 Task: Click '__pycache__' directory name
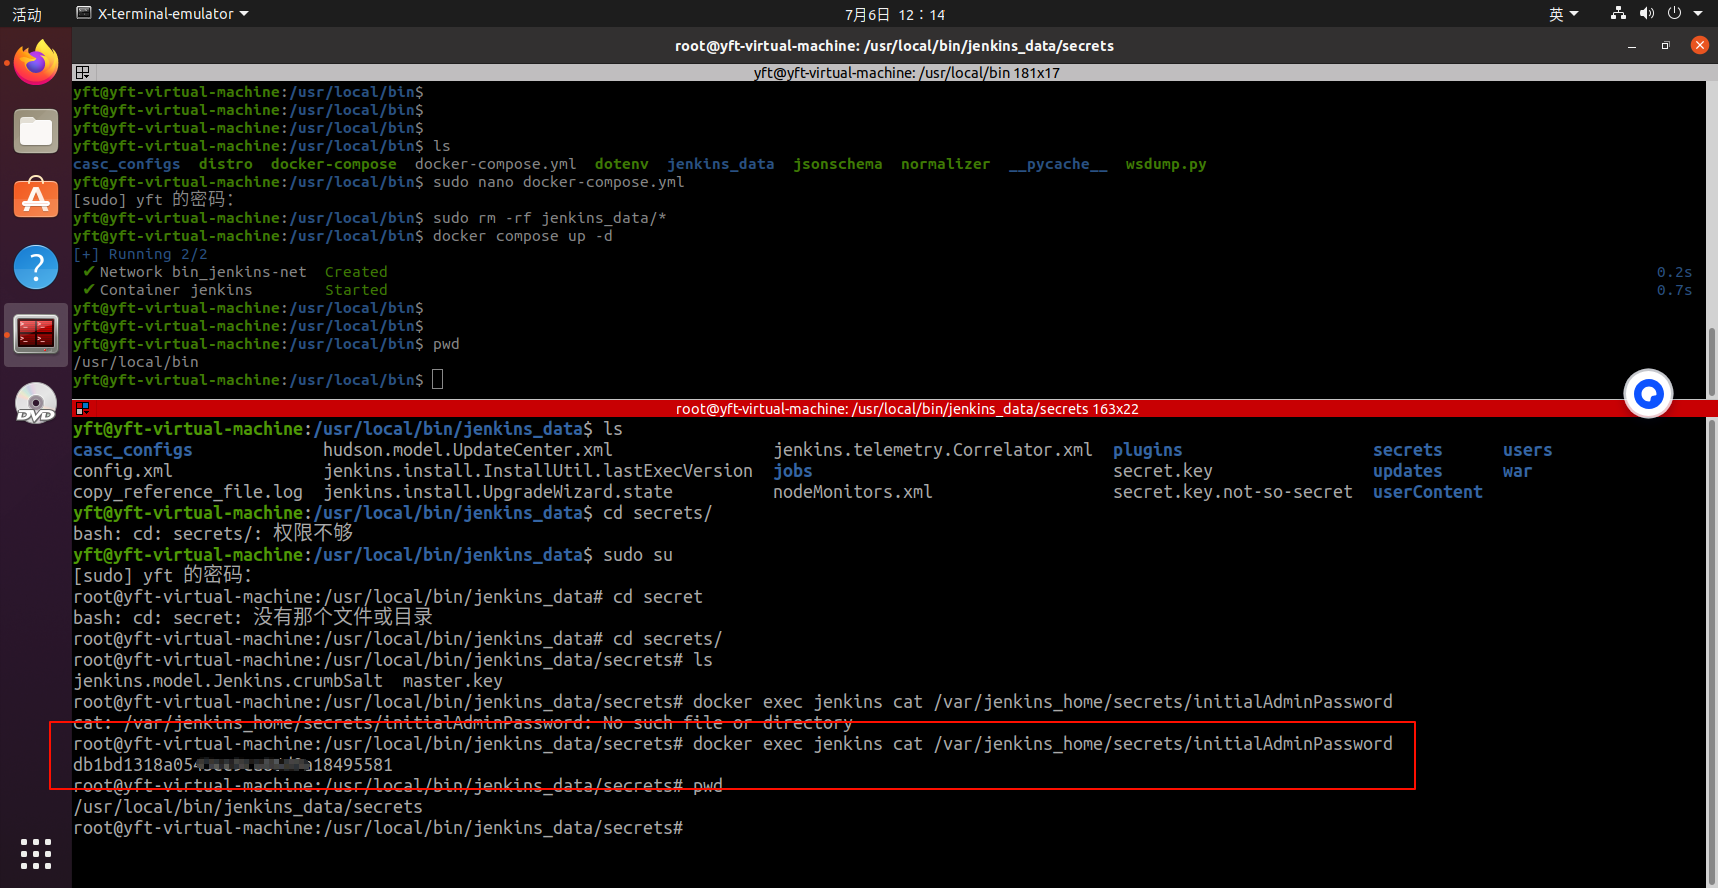coord(1058,164)
